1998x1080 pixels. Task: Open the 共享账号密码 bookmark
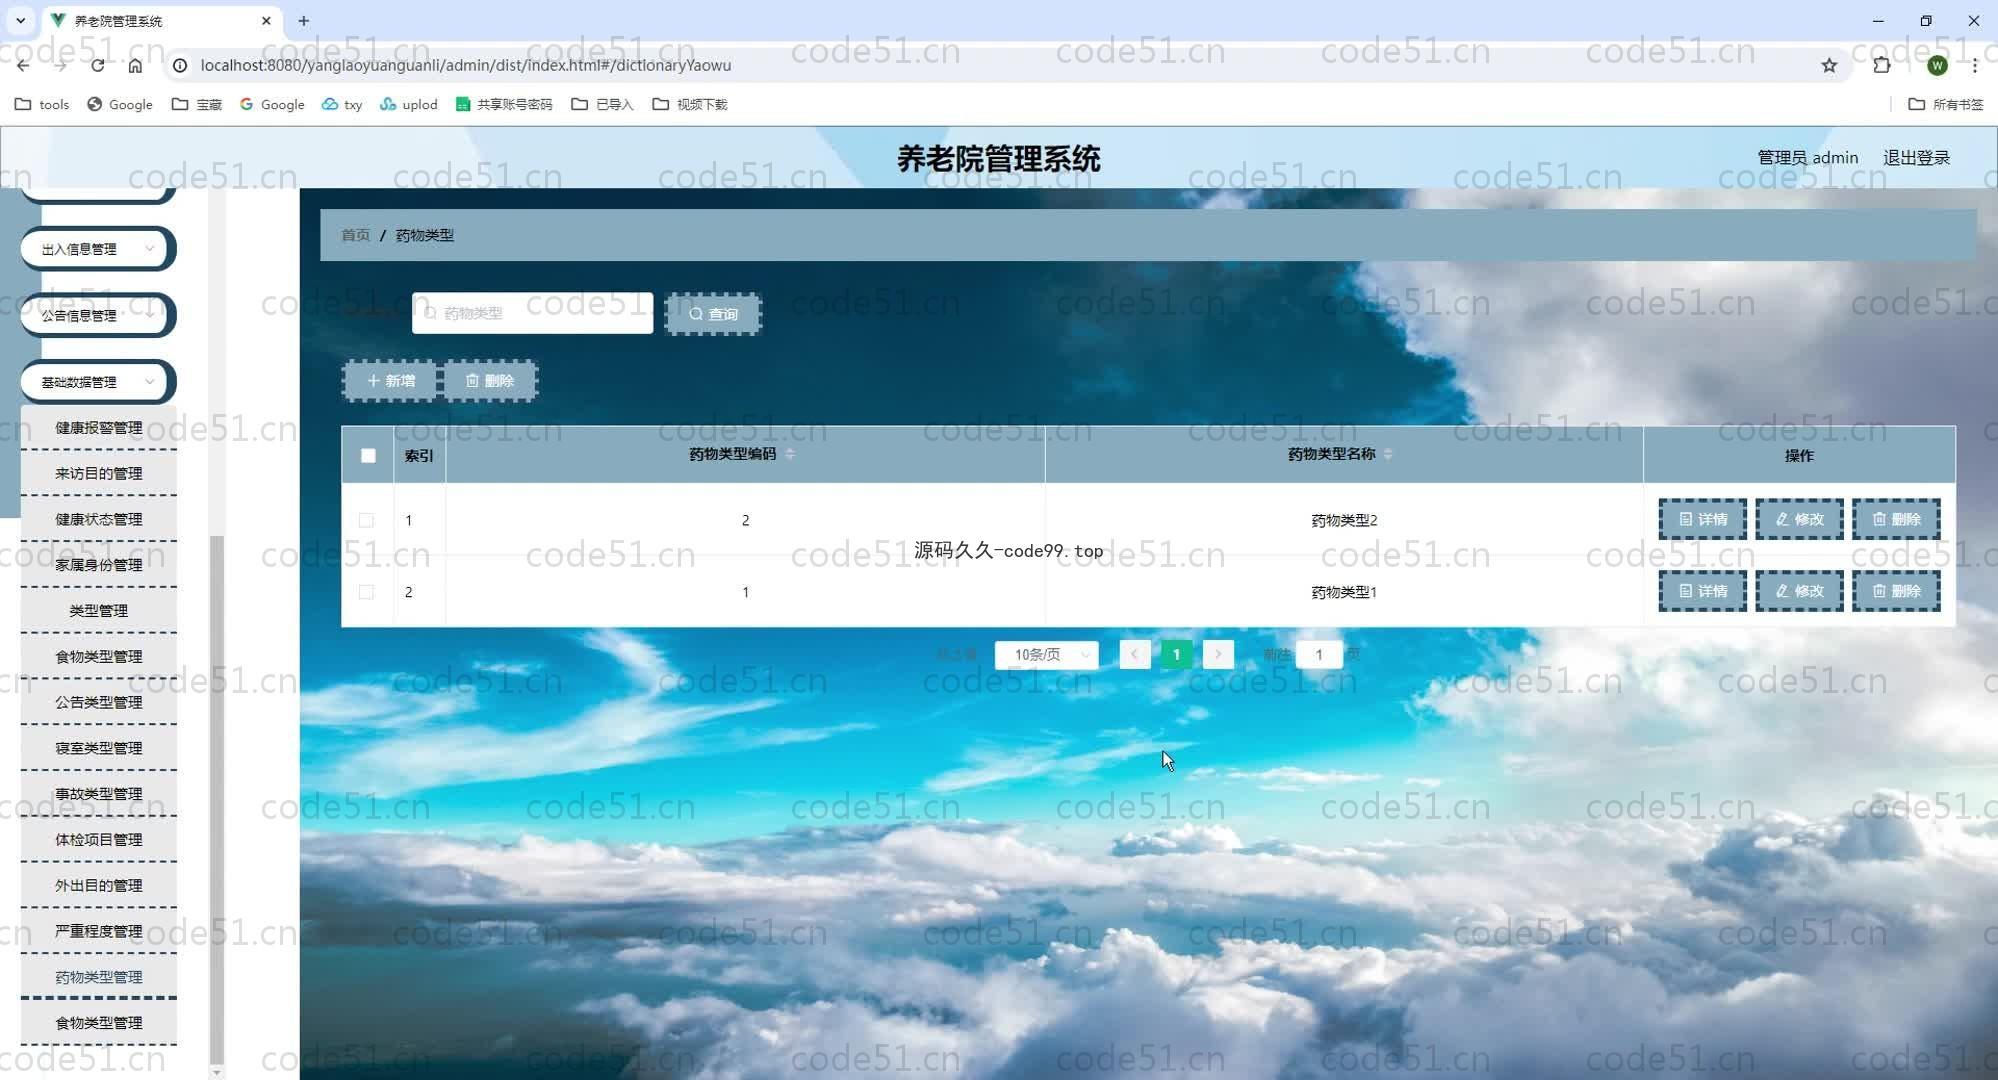click(x=504, y=104)
